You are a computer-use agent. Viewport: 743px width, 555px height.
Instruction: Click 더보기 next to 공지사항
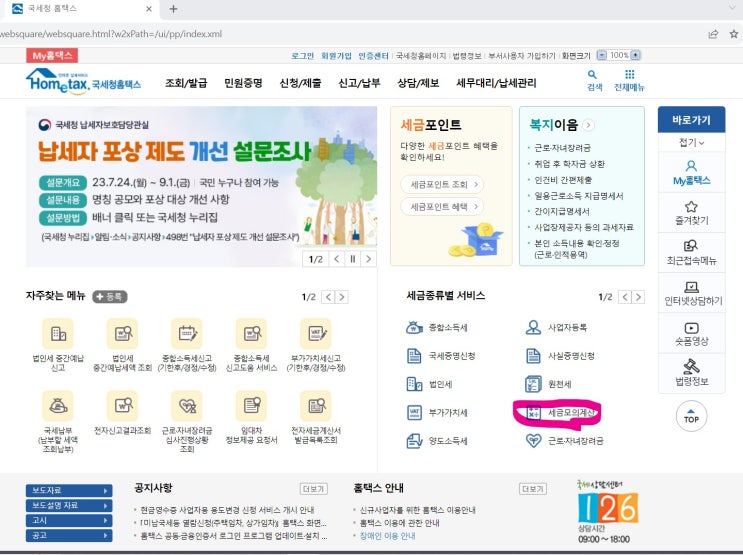(314, 489)
